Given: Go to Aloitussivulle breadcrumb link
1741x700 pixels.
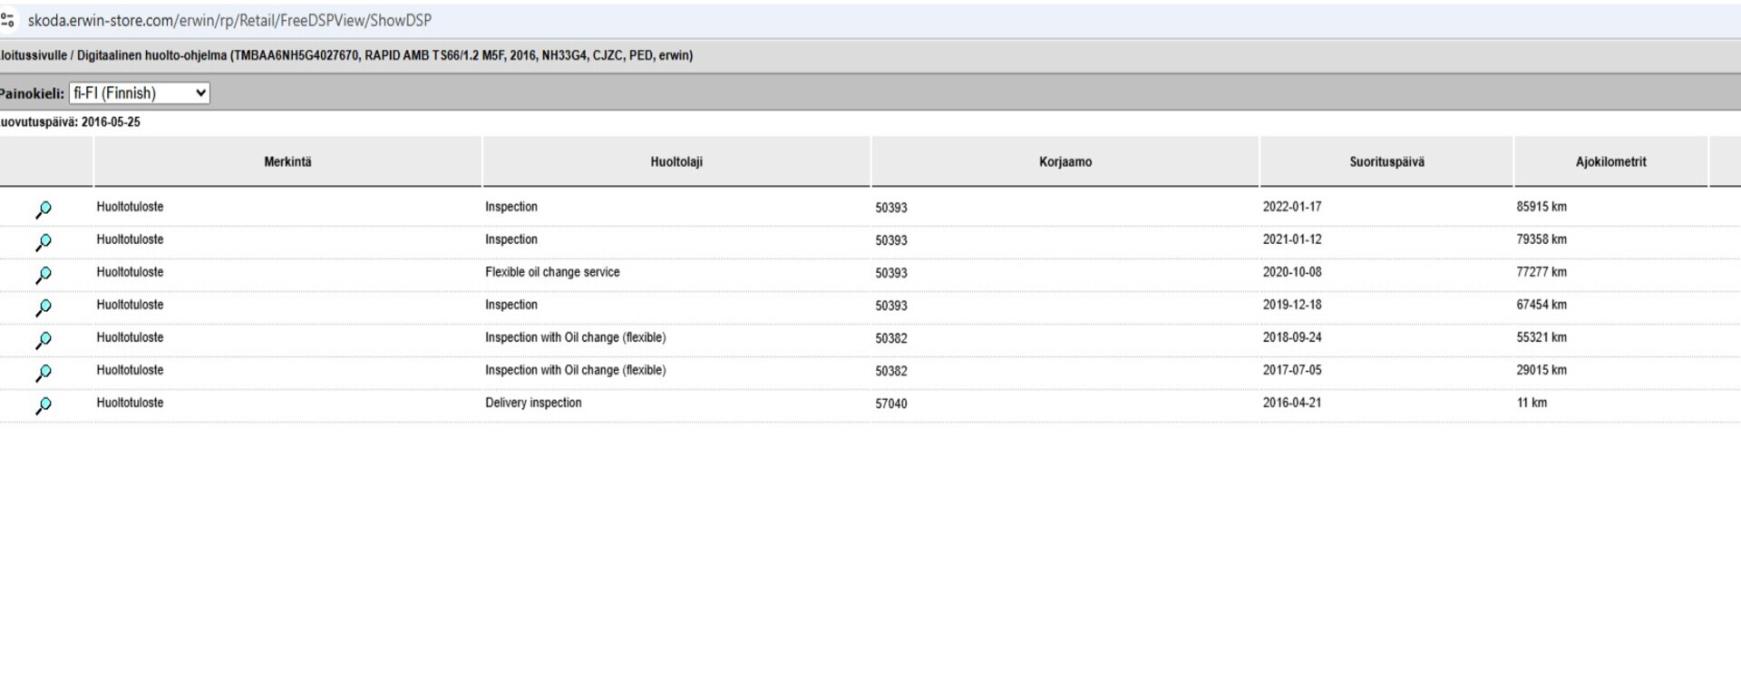Looking at the screenshot, I should pos(32,56).
